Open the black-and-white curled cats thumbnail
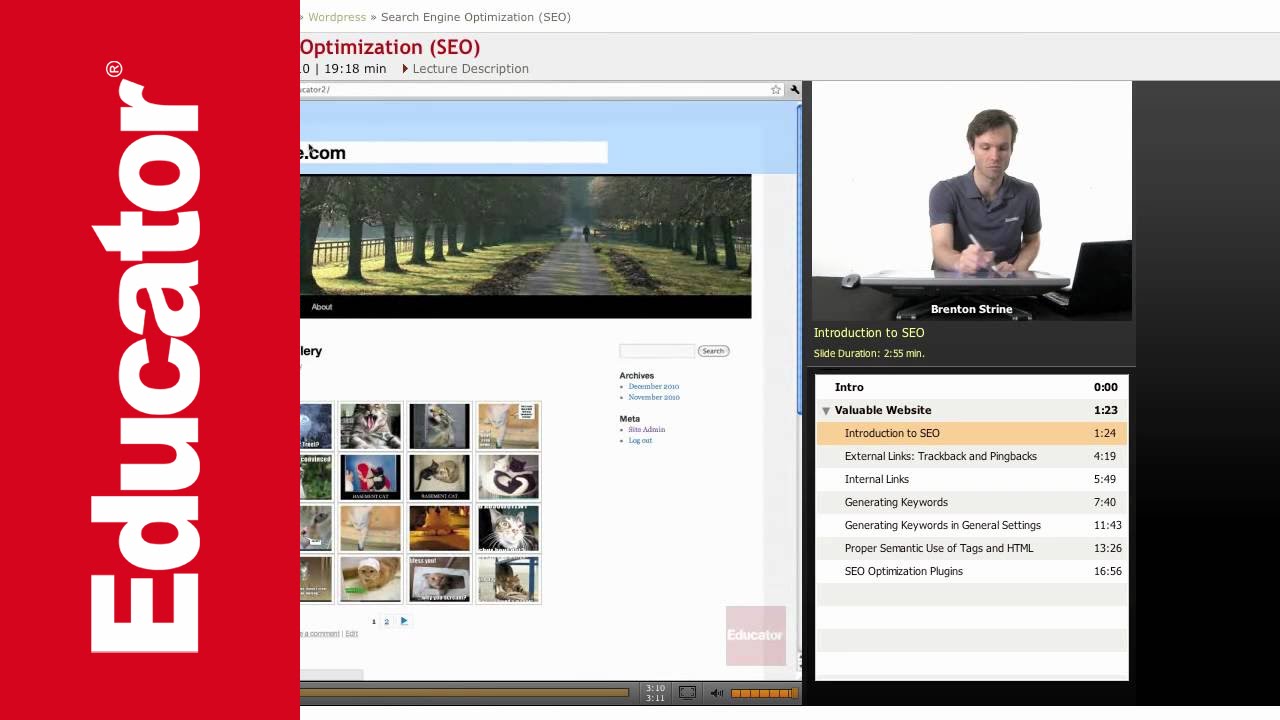The height and width of the screenshot is (720, 1280). coord(508,477)
